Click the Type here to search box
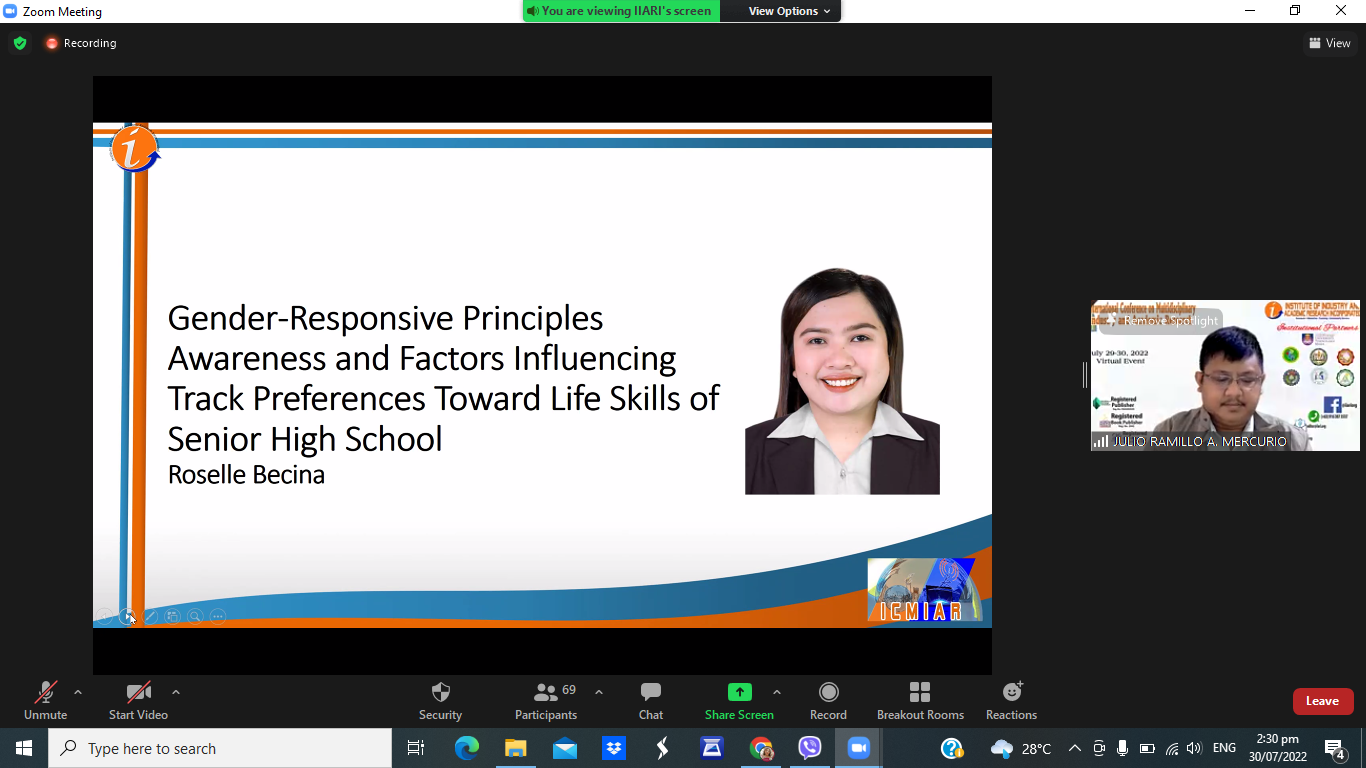The width and height of the screenshot is (1366, 768). tap(220, 748)
